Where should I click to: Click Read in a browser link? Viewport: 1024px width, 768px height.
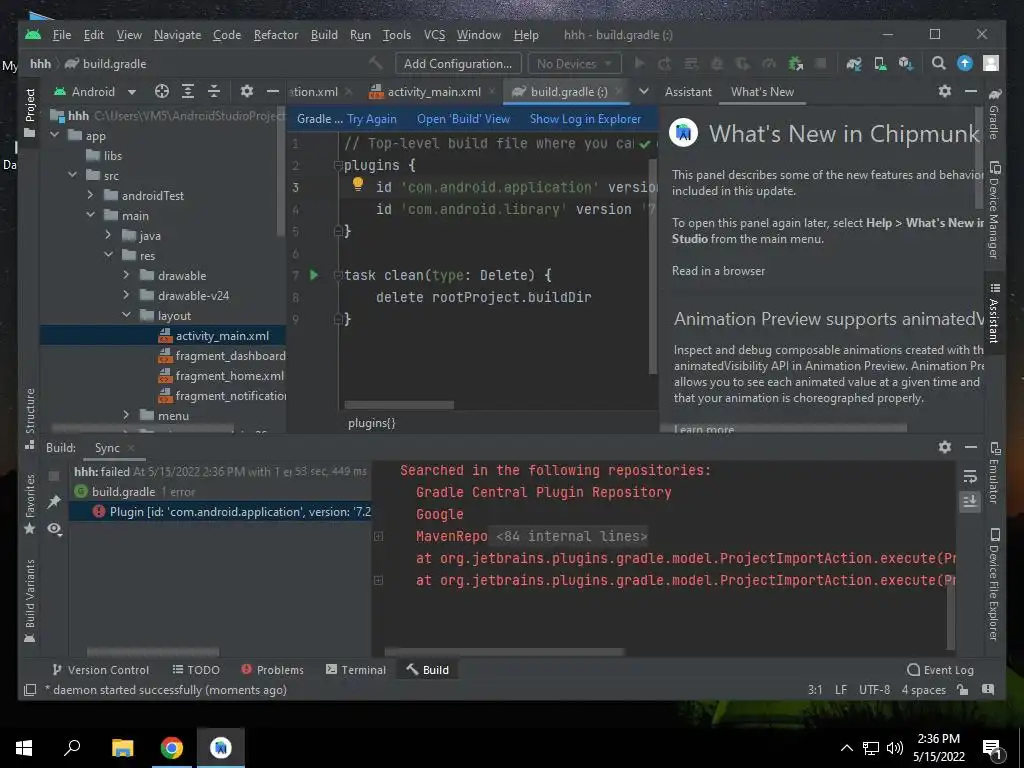point(718,270)
